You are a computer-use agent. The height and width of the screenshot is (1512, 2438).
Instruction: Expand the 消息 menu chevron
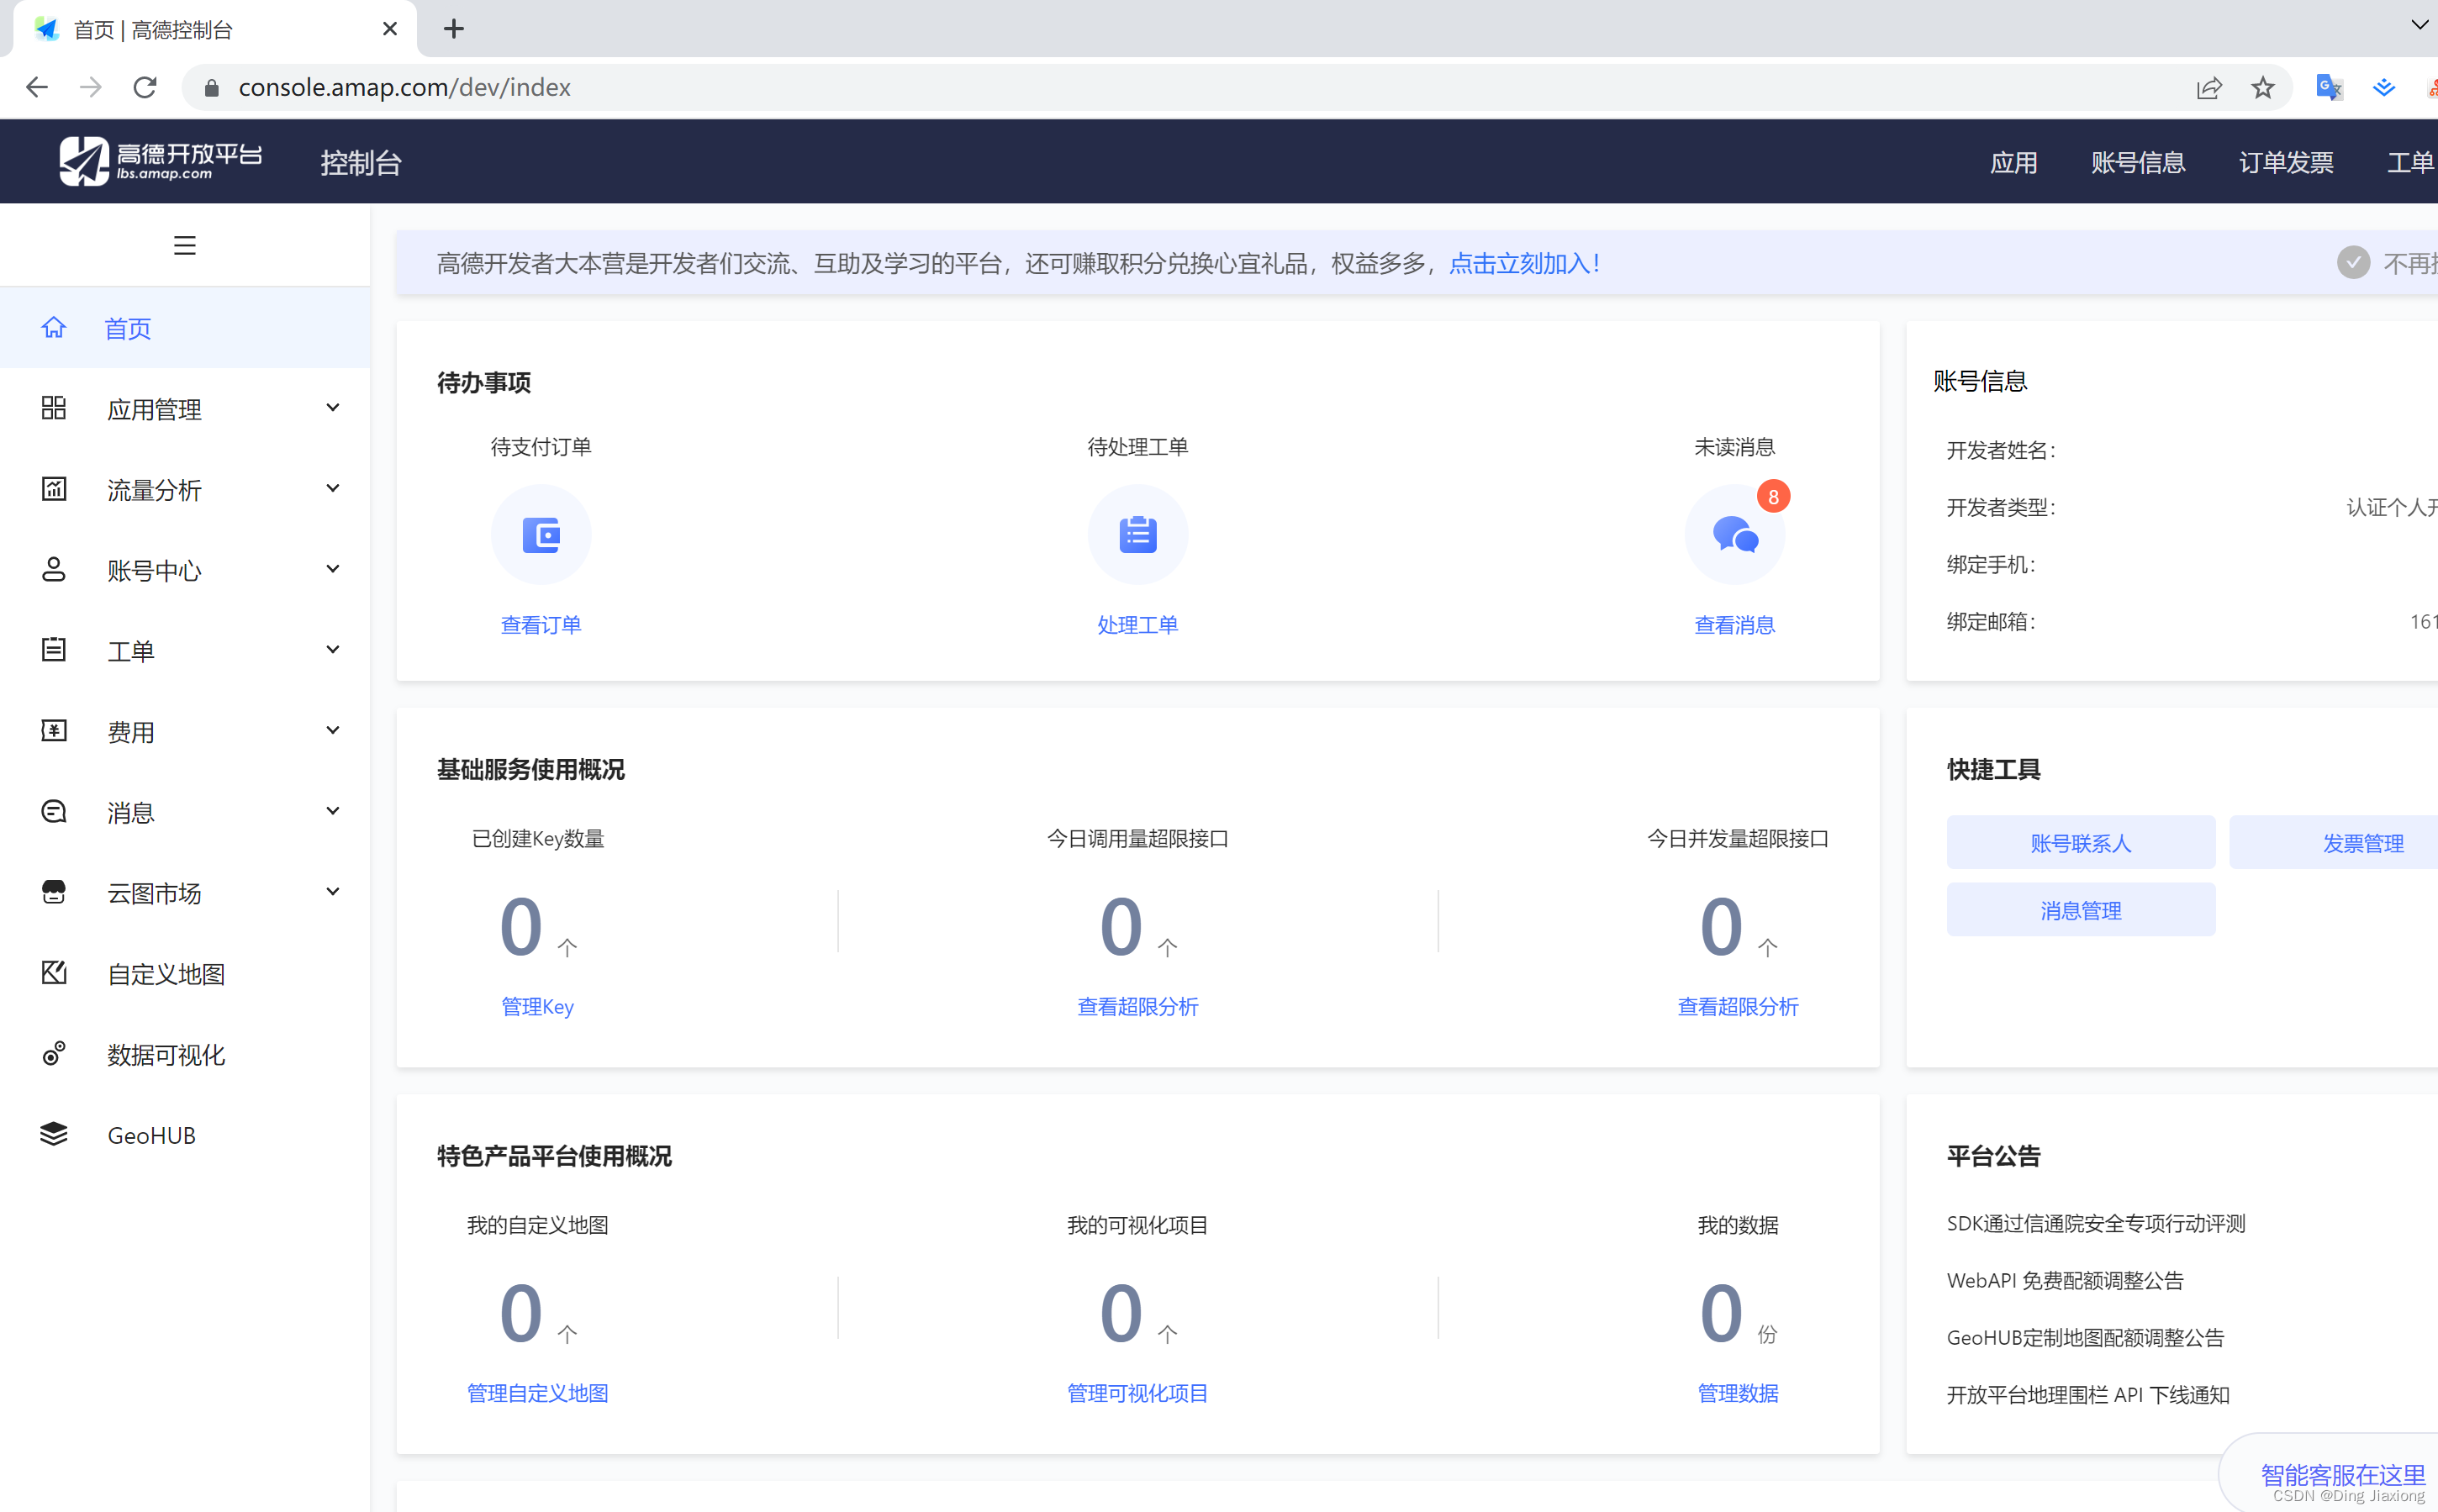[333, 811]
